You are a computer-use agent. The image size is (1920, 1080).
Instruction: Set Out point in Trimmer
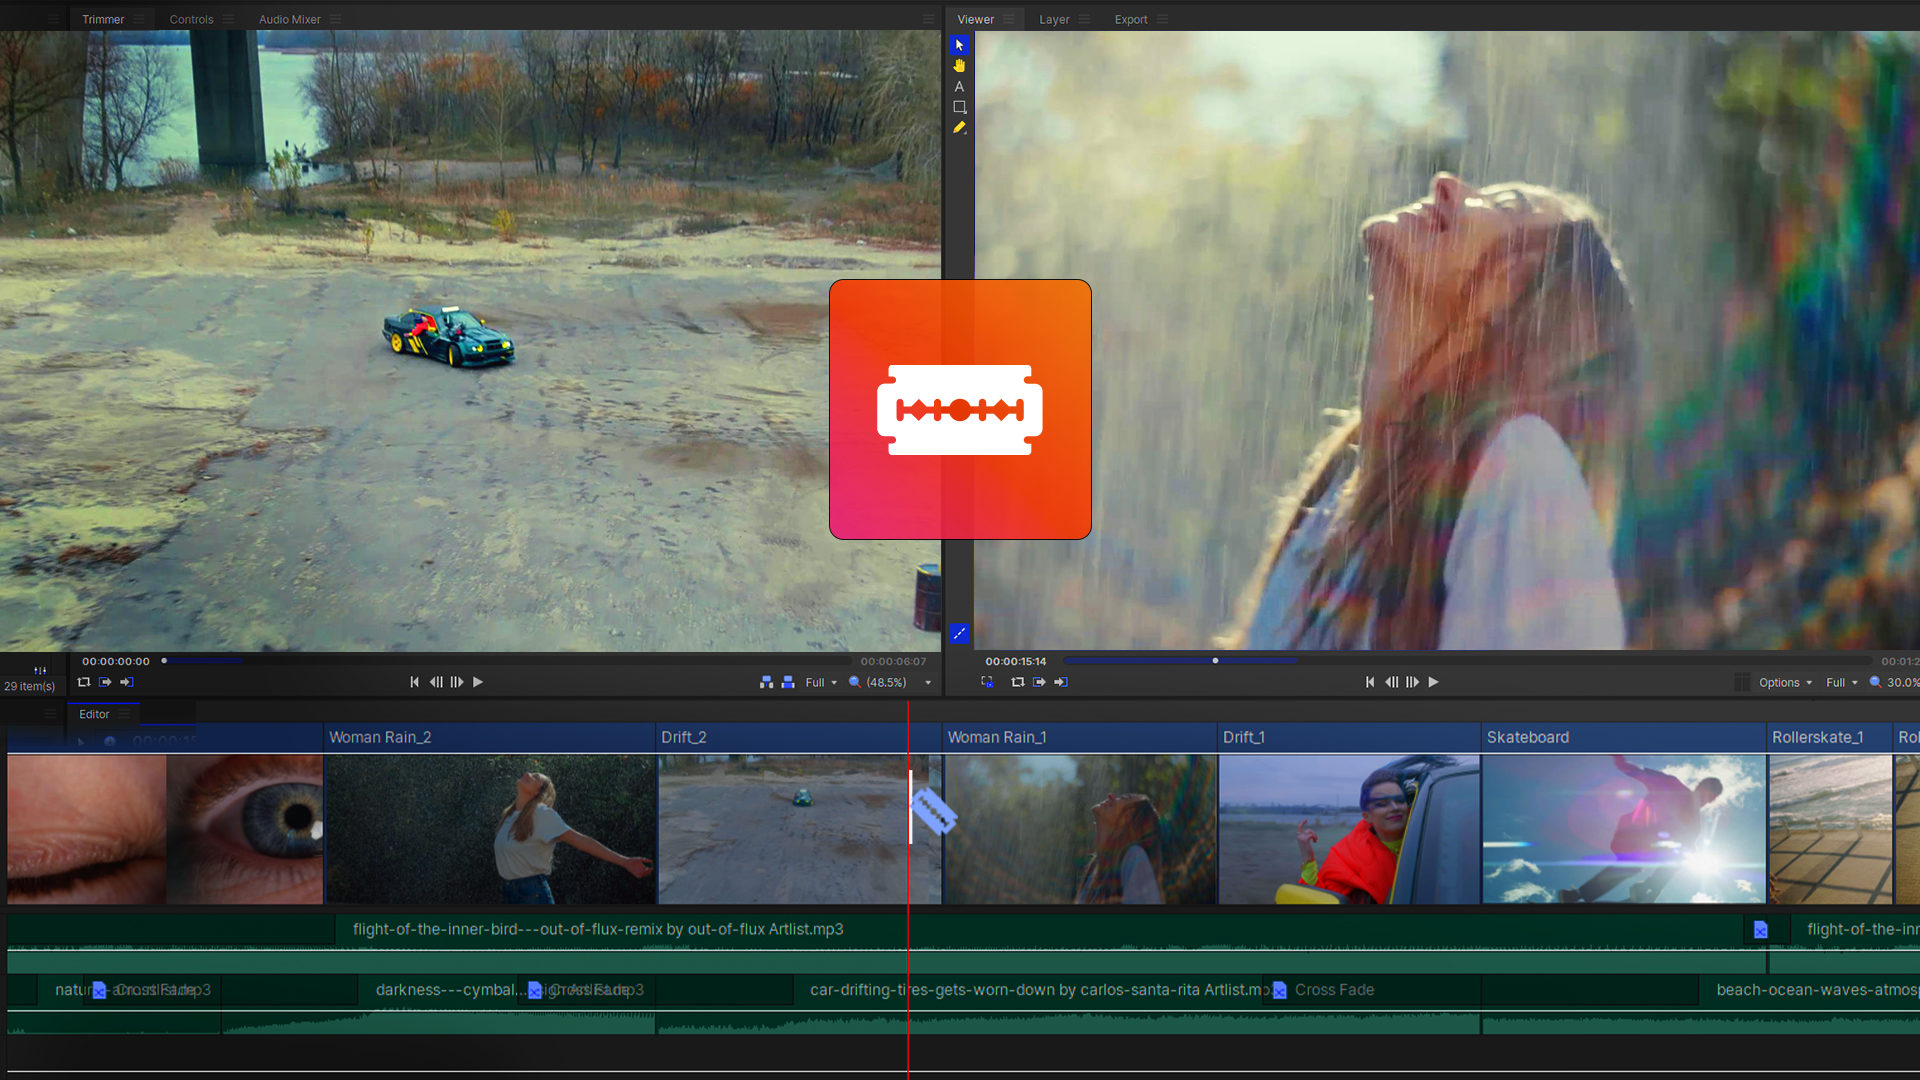coord(127,682)
